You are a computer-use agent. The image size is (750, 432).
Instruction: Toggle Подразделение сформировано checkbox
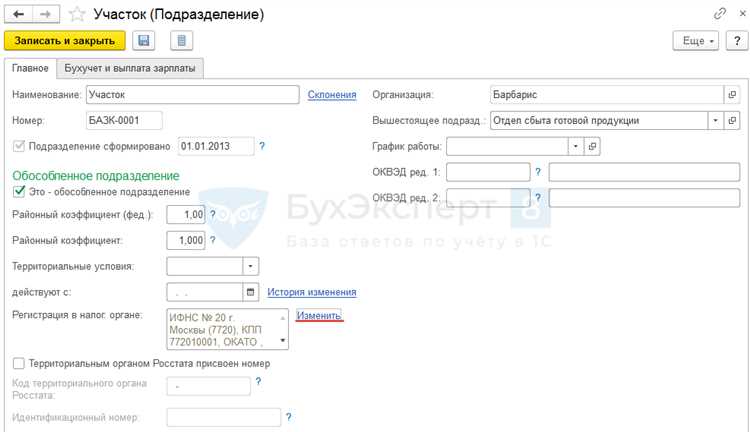pyautogui.click(x=19, y=146)
